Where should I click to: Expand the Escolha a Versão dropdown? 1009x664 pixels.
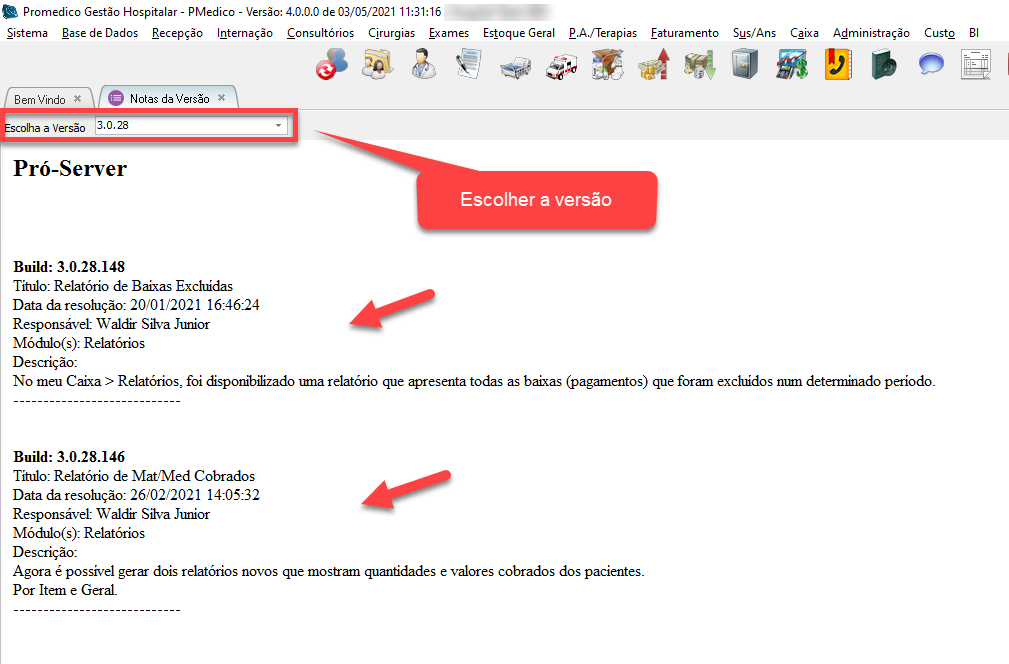(278, 126)
